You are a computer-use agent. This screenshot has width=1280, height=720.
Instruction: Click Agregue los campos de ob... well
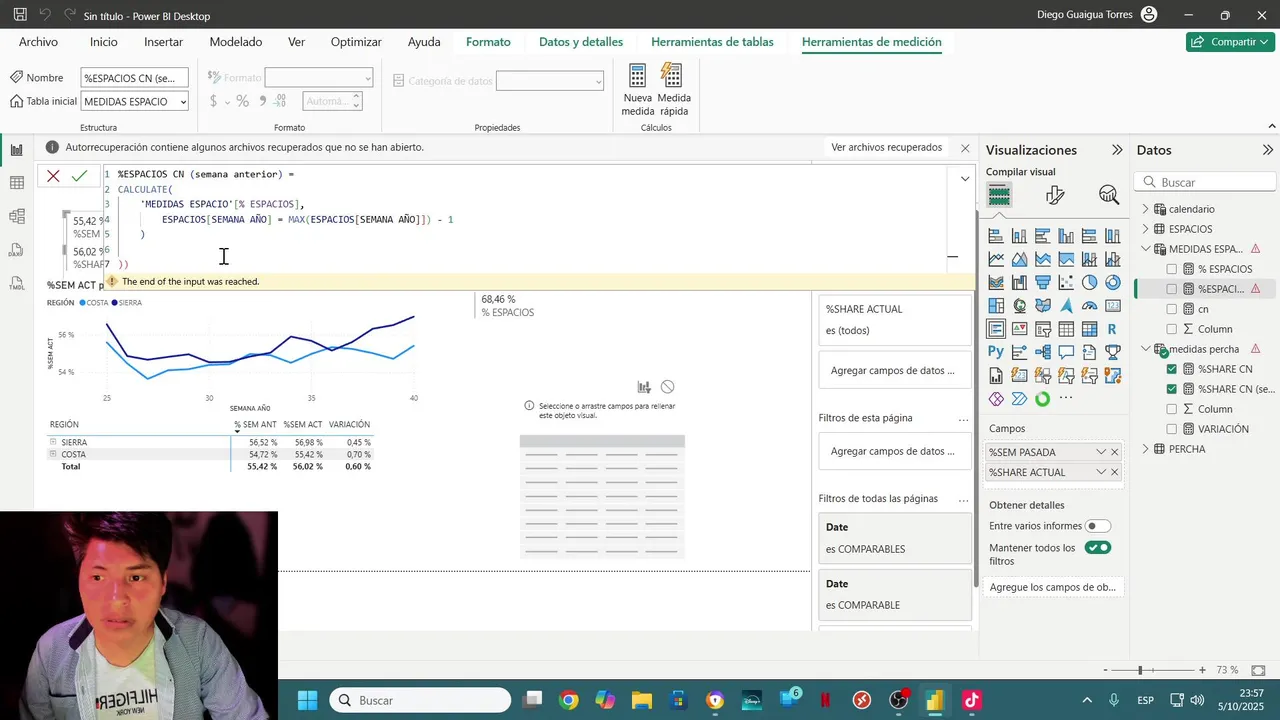pos(1052,587)
